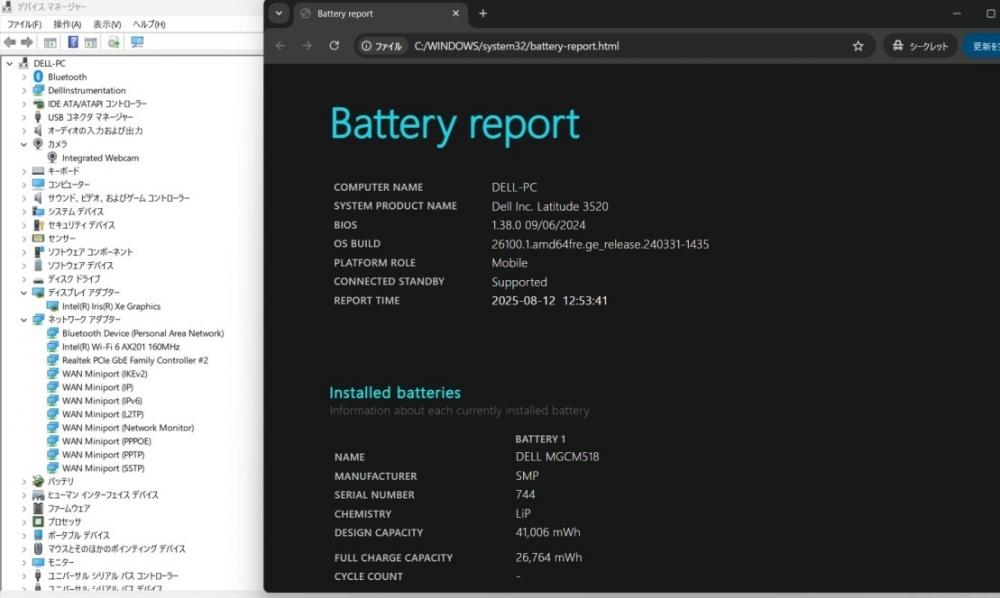1000x598 pixels.
Task: Click the action pane toolbar icon beside help
Action: coord(91,42)
